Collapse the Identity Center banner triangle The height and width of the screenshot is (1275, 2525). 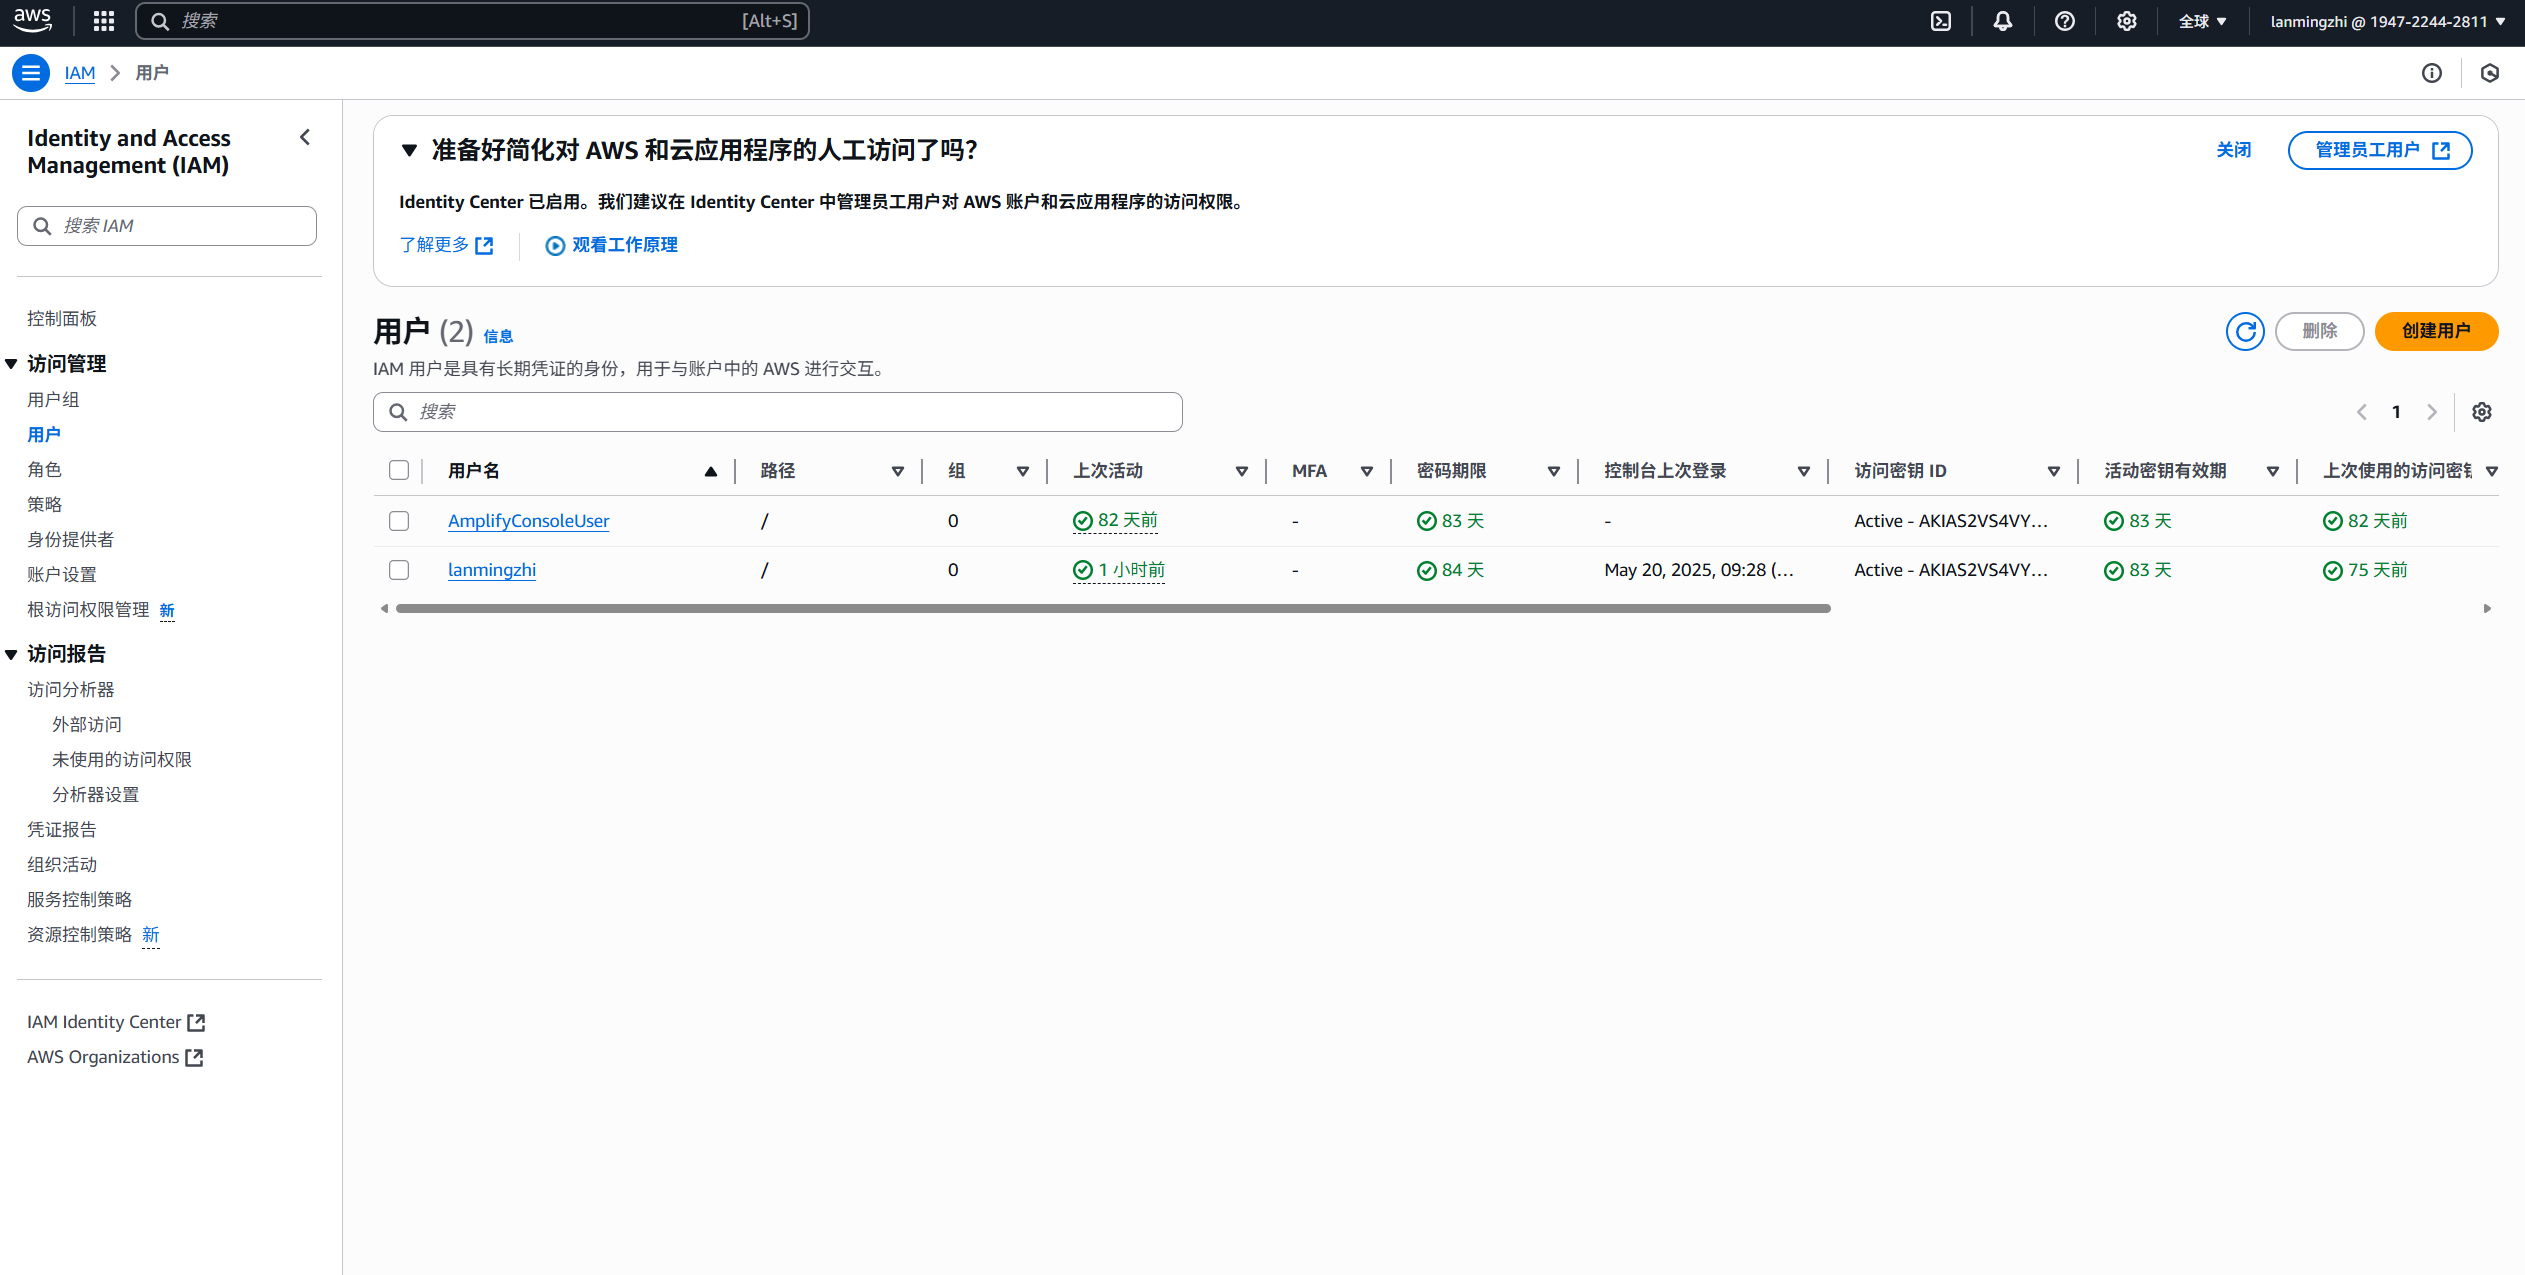(x=409, y=150)
